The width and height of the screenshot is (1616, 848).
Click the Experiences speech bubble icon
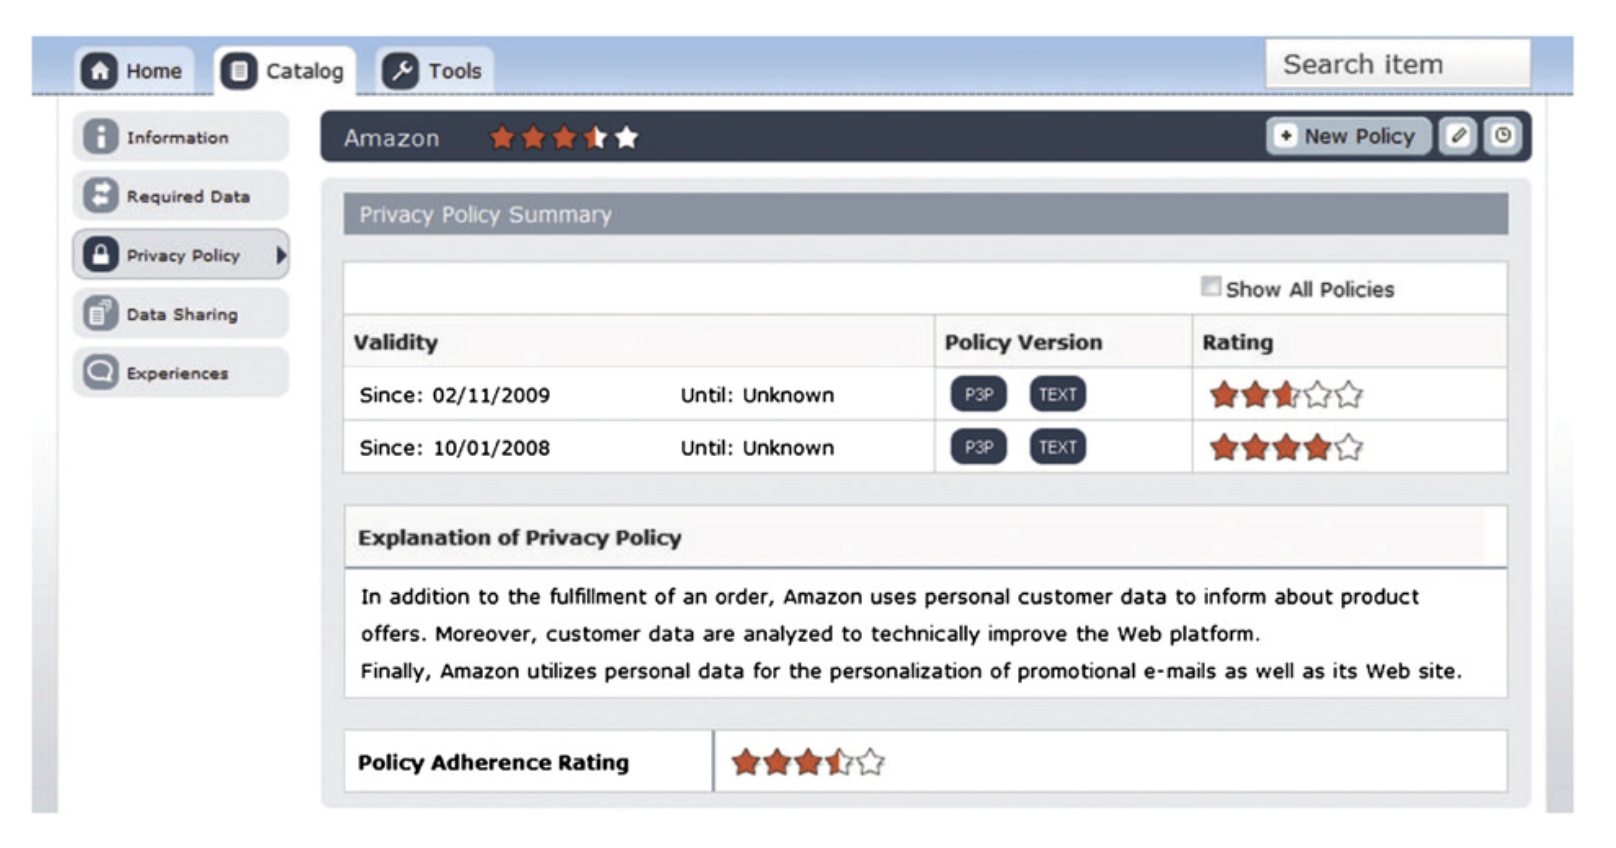(100, 372)
